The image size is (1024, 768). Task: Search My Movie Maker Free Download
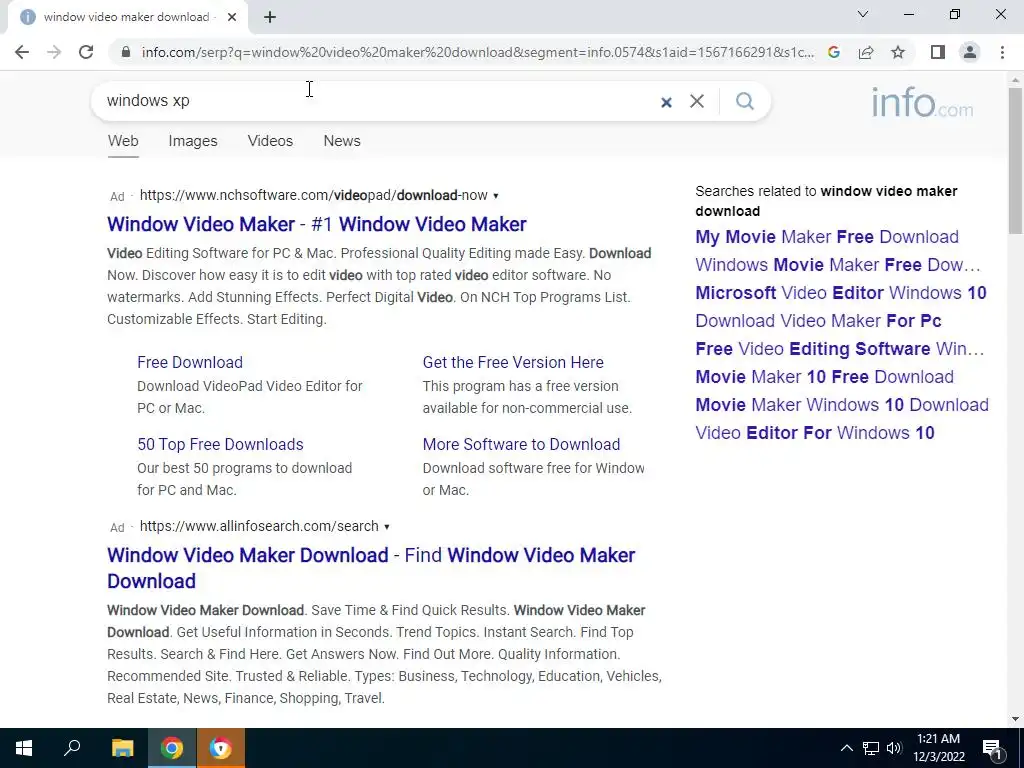coord(827,236)
